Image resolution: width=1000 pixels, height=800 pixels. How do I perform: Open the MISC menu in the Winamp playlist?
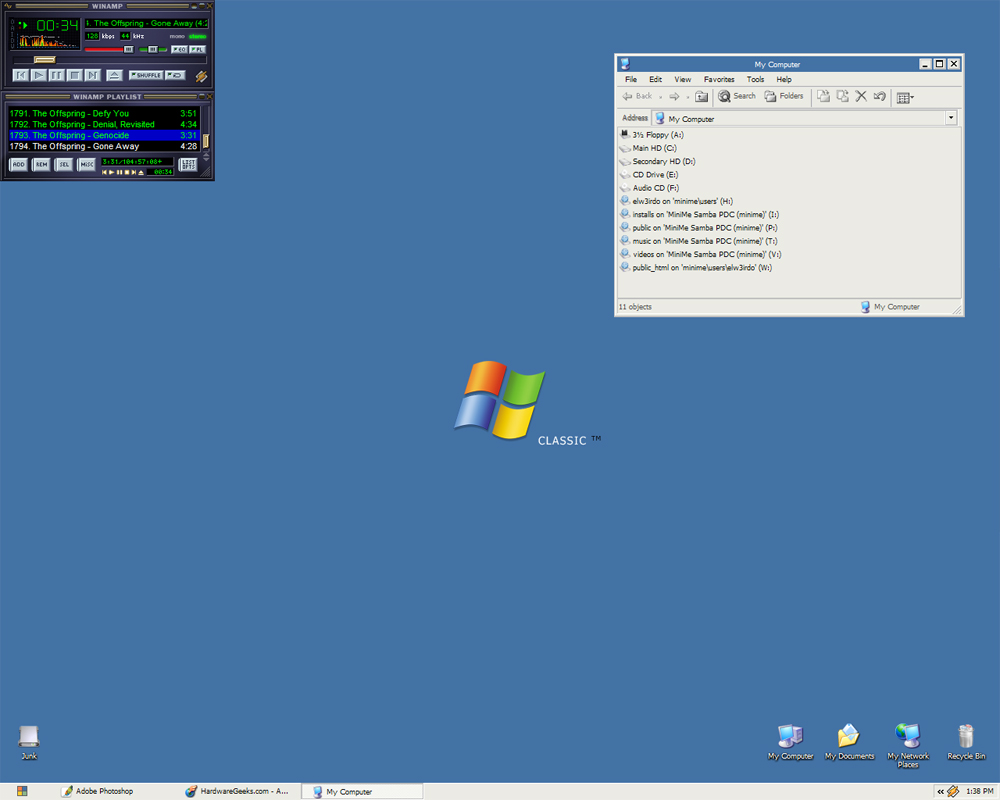tap(85, 164)
